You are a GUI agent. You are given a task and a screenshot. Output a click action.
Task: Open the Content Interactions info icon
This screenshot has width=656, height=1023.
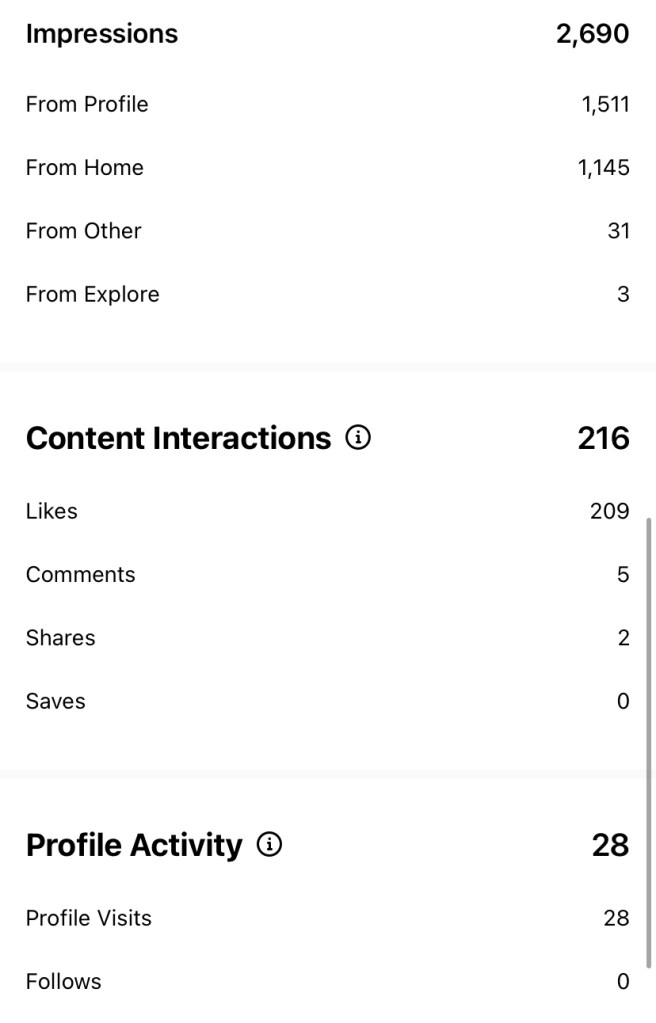(358, 438)
